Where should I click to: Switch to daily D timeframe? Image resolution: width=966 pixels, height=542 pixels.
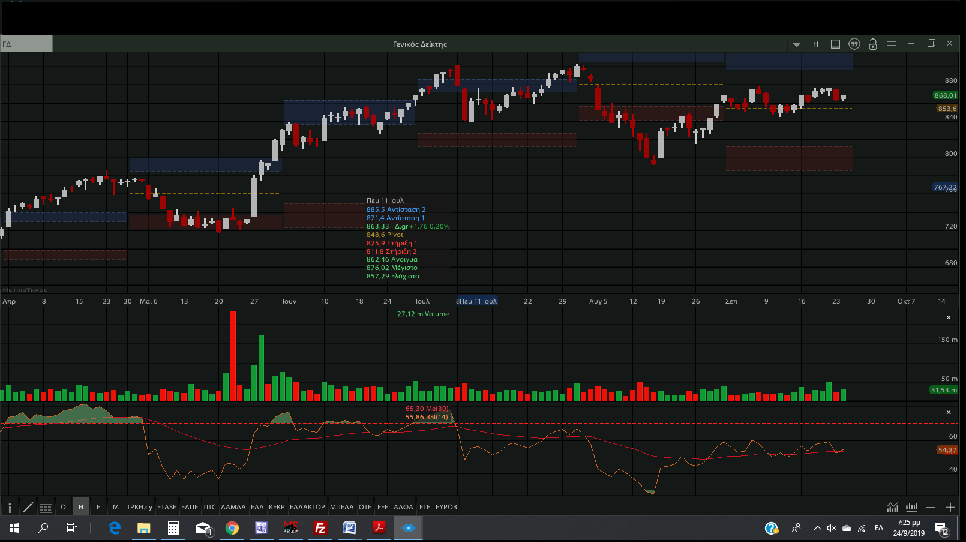click(63, 508)
